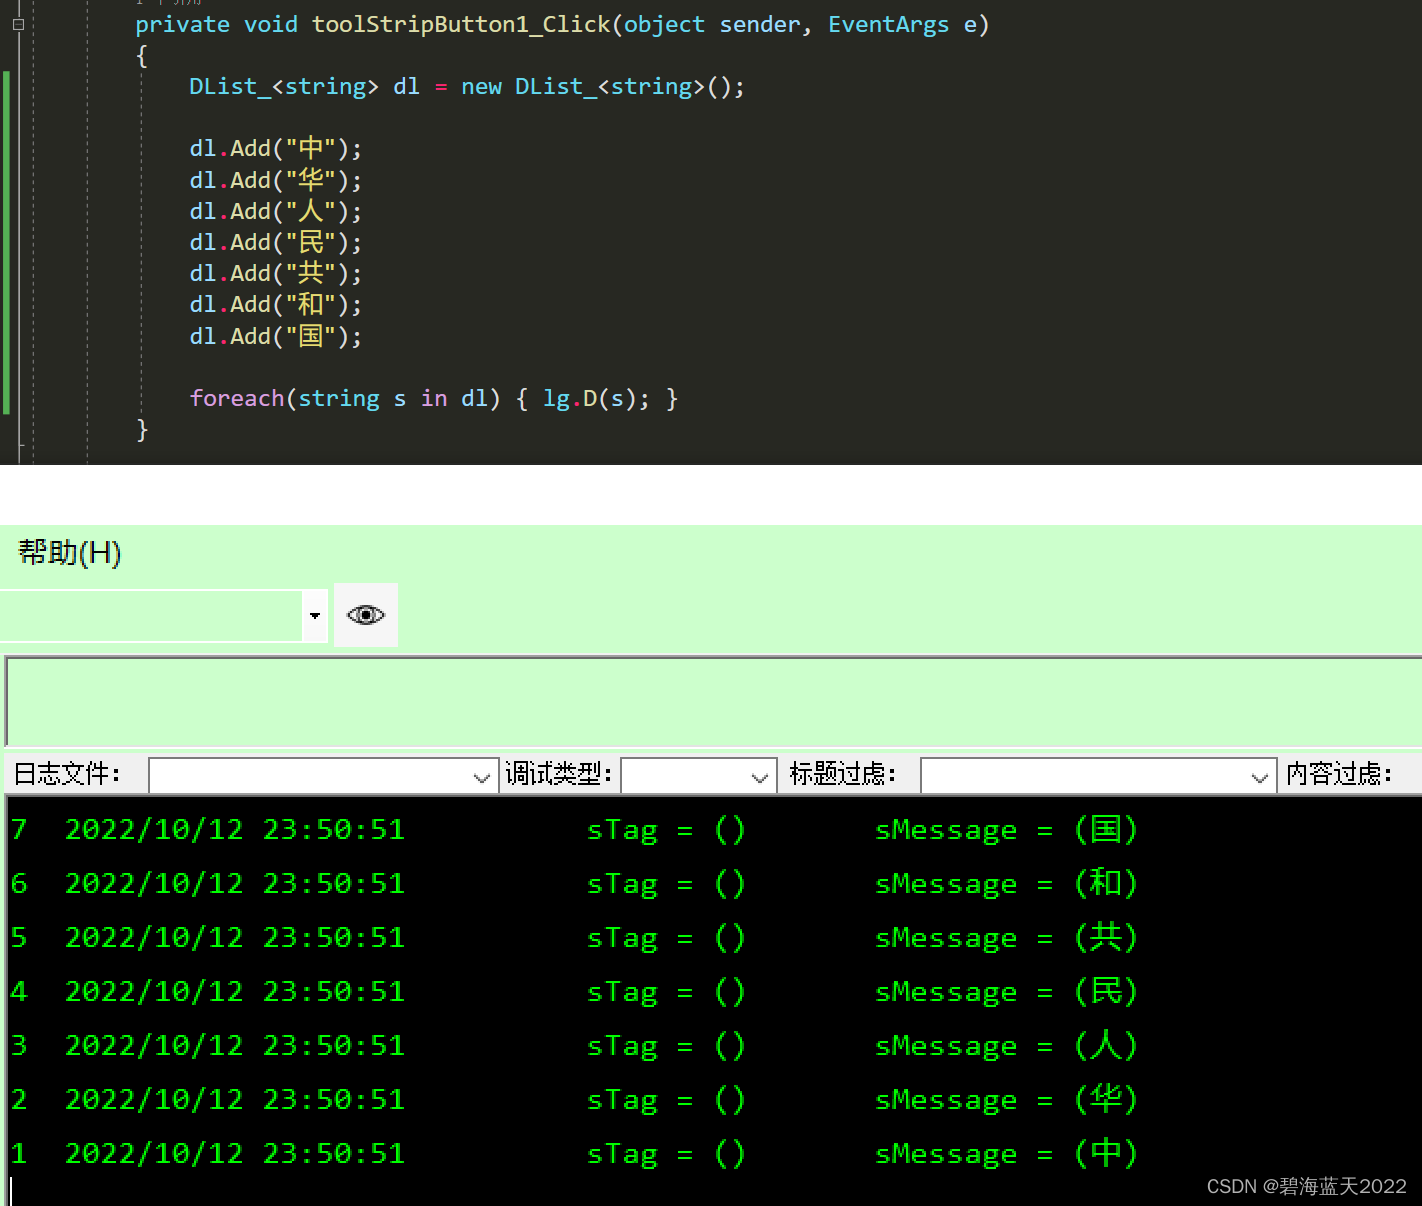Collapse the toolStripButton1_Click method outline
The width and height of the screenshot is (1422, 1206).
[18, 24]
